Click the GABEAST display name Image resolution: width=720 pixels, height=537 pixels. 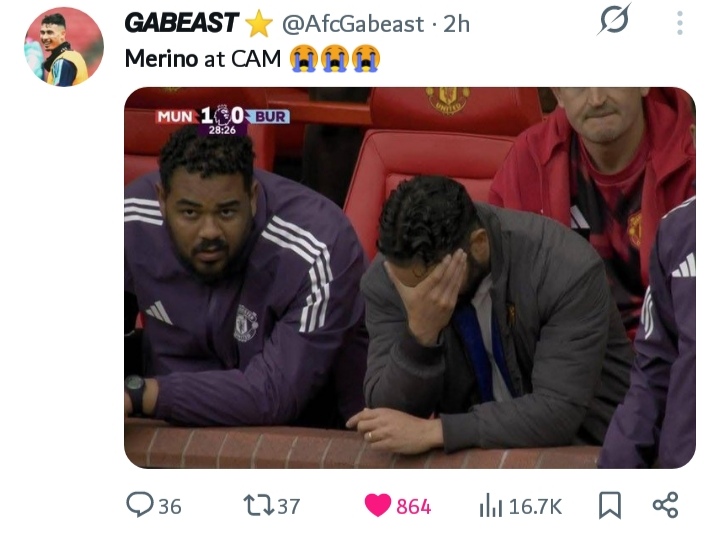click(181, 23)
